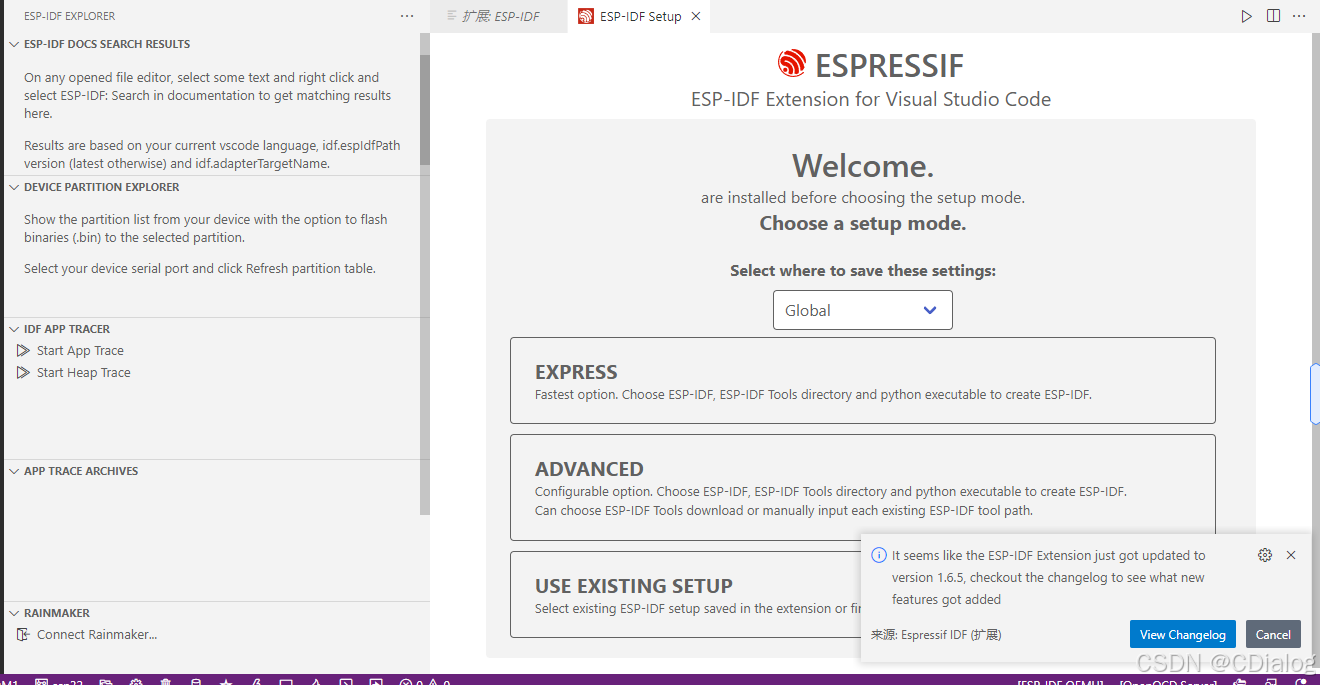The image size is (1320, 685).
Task: Open the Global settings location dropdown
Action: (x=863, y=310)
